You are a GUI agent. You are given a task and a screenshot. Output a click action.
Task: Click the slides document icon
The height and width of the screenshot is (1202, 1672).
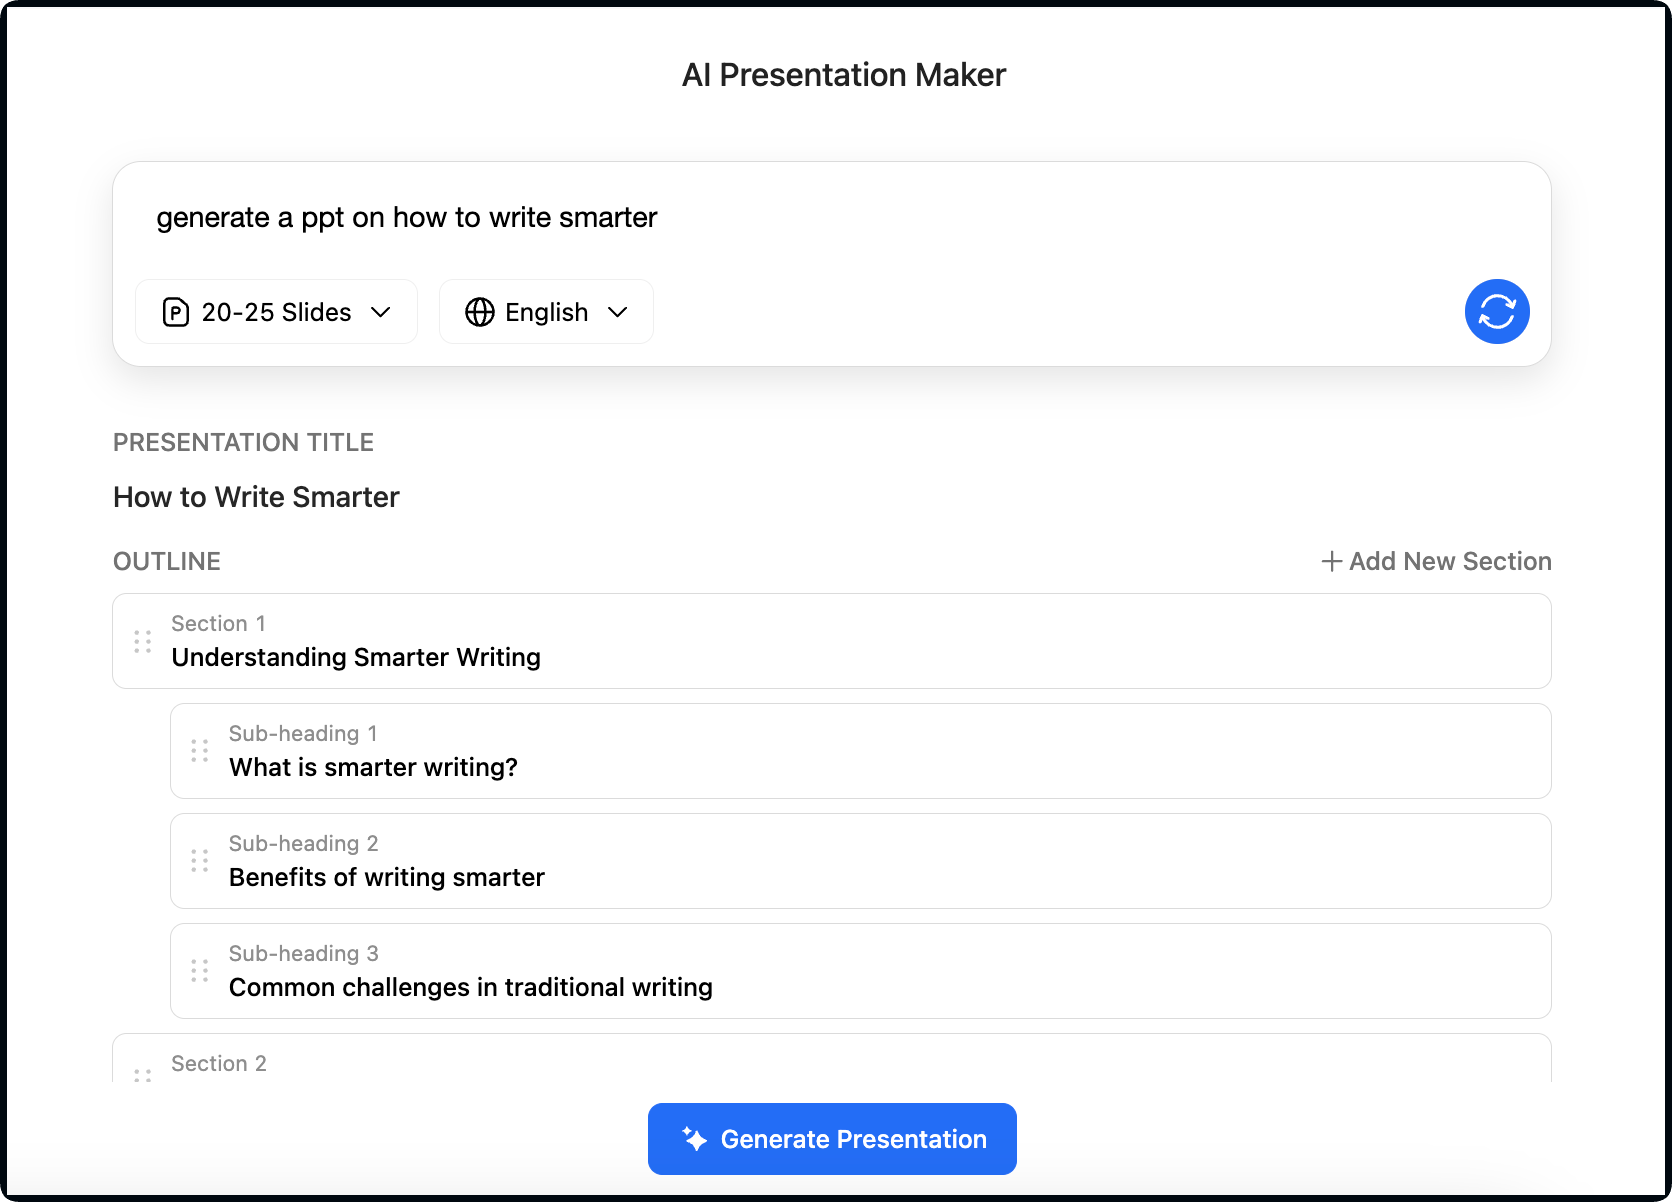coord(176,312)
